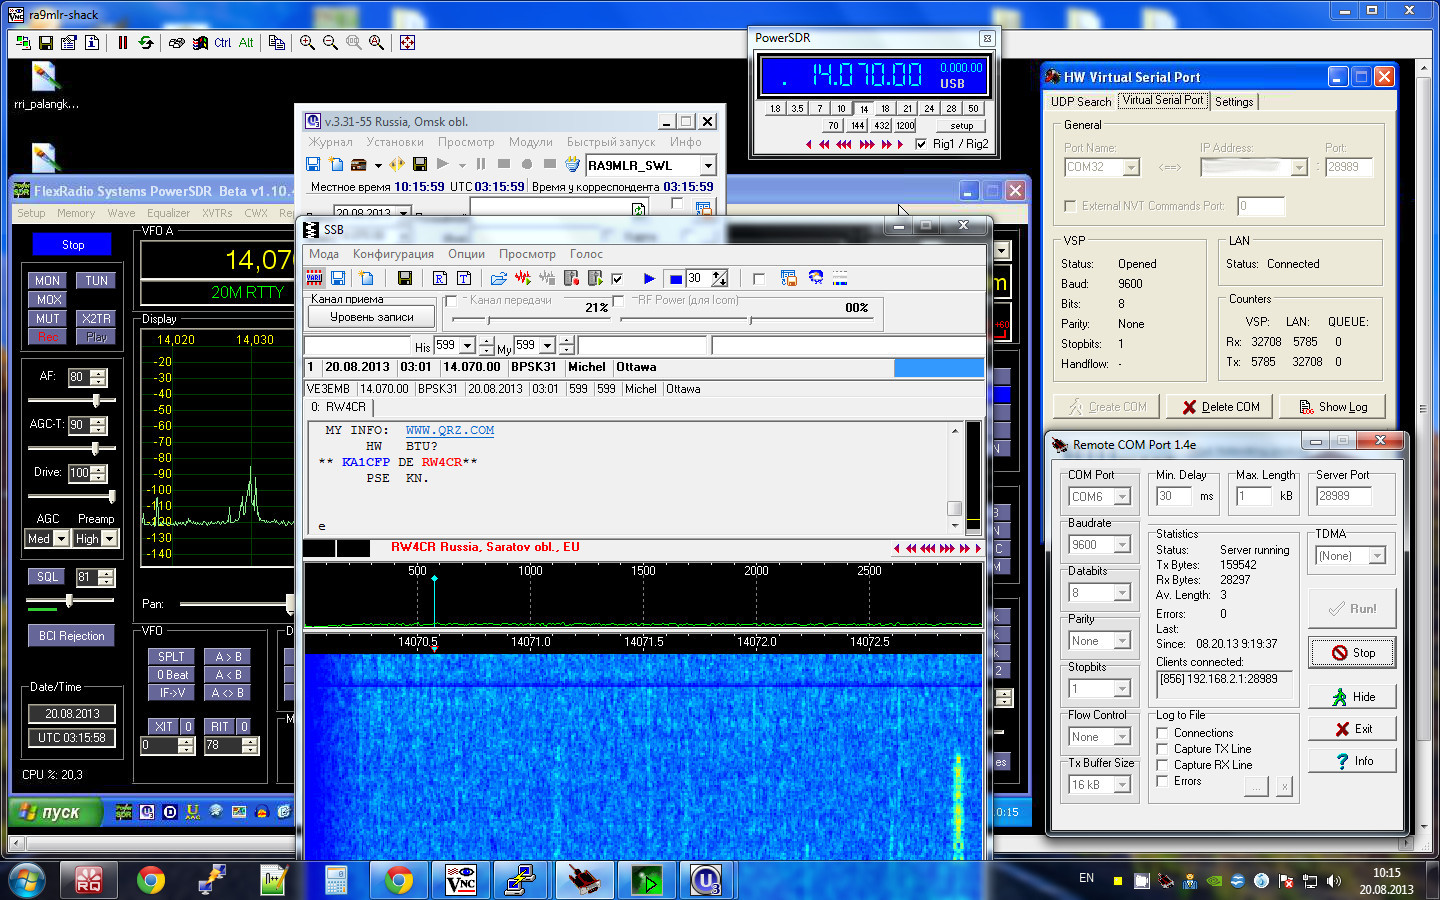Click Stop button in Remote COM Port
Image resolution: width=1440 pixels, height=900 pixels.
pyautogui.click(x=1352, y=653)
